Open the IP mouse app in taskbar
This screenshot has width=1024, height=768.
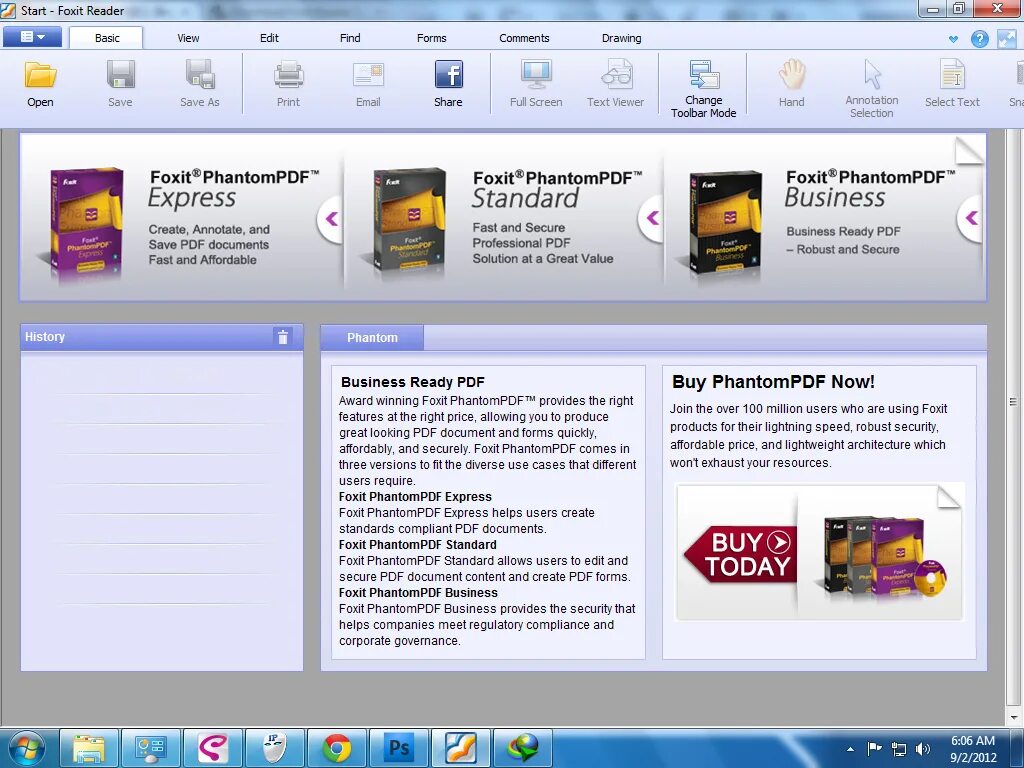tap(274, 748)
